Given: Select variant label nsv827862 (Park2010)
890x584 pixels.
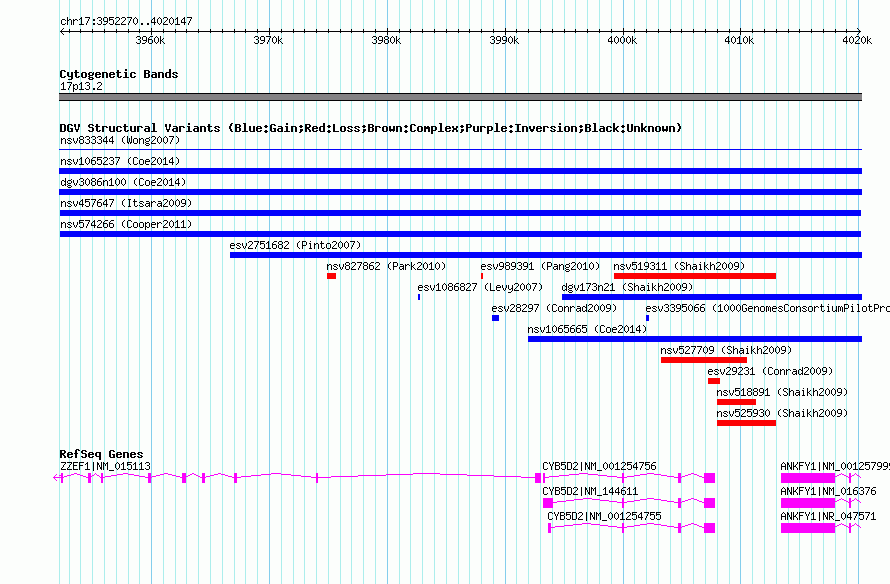Looking at the screenshot, I should tap(386, 266).
